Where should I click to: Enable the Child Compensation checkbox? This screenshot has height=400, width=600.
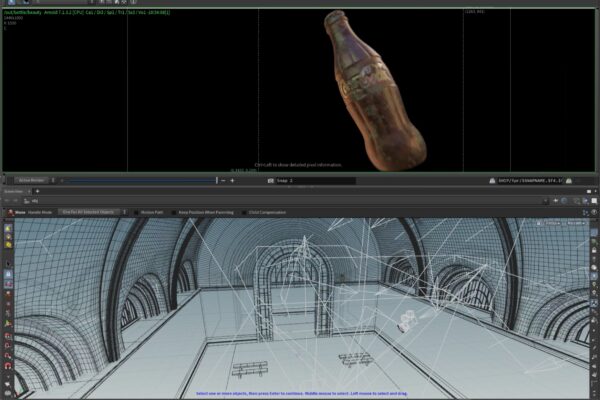[x=244, y=212]
